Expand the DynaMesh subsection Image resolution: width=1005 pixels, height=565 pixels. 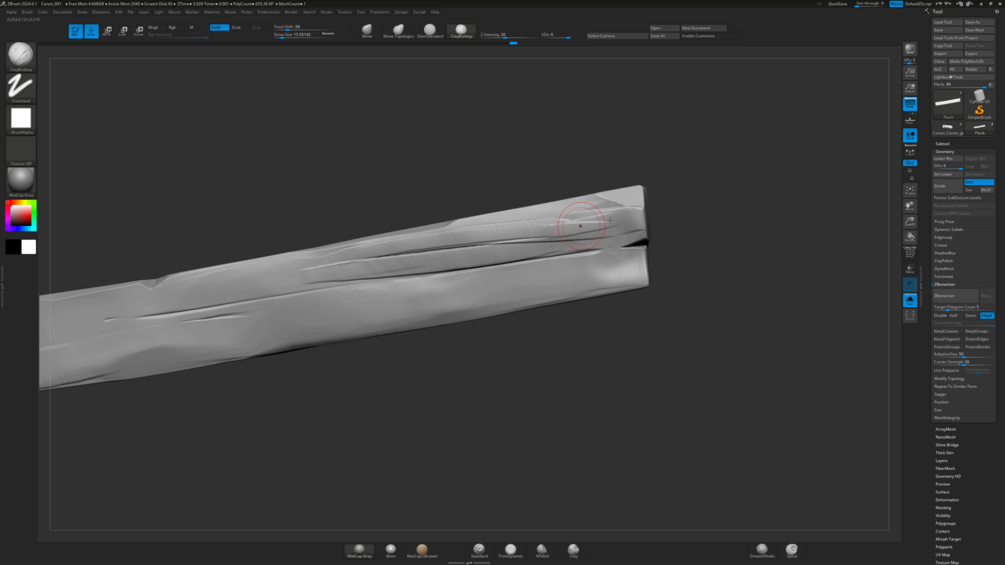944,268
